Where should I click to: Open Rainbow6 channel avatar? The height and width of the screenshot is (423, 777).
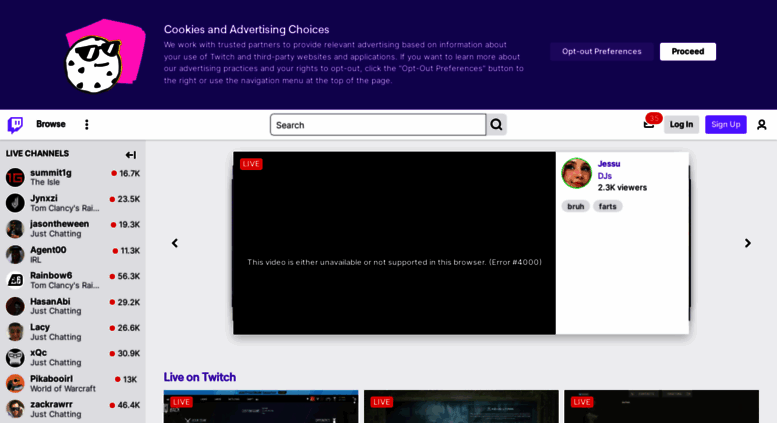click(15, 280)
